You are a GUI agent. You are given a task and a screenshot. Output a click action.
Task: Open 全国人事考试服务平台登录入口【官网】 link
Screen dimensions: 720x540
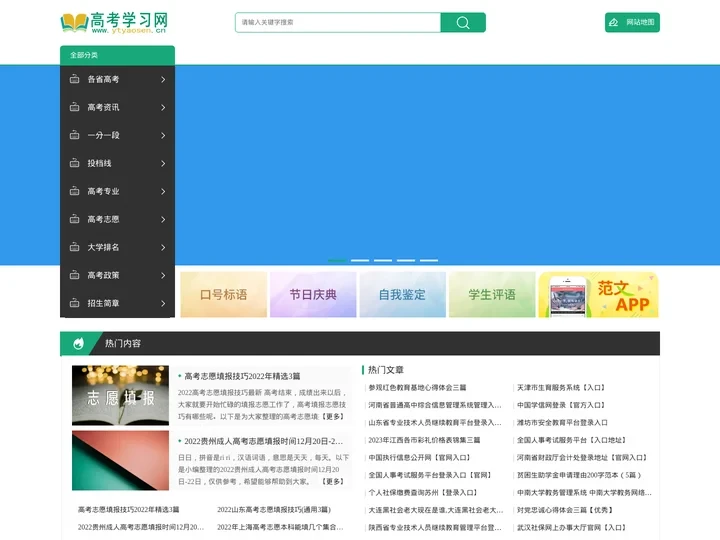430,475
